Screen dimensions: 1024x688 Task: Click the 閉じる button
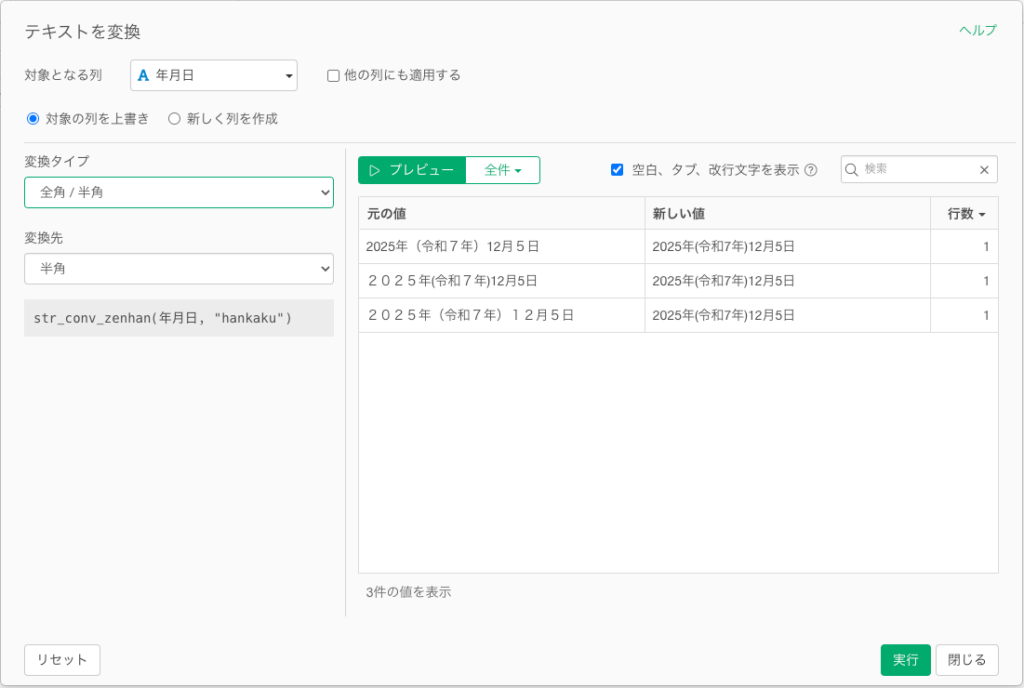[x=967, y=660]
